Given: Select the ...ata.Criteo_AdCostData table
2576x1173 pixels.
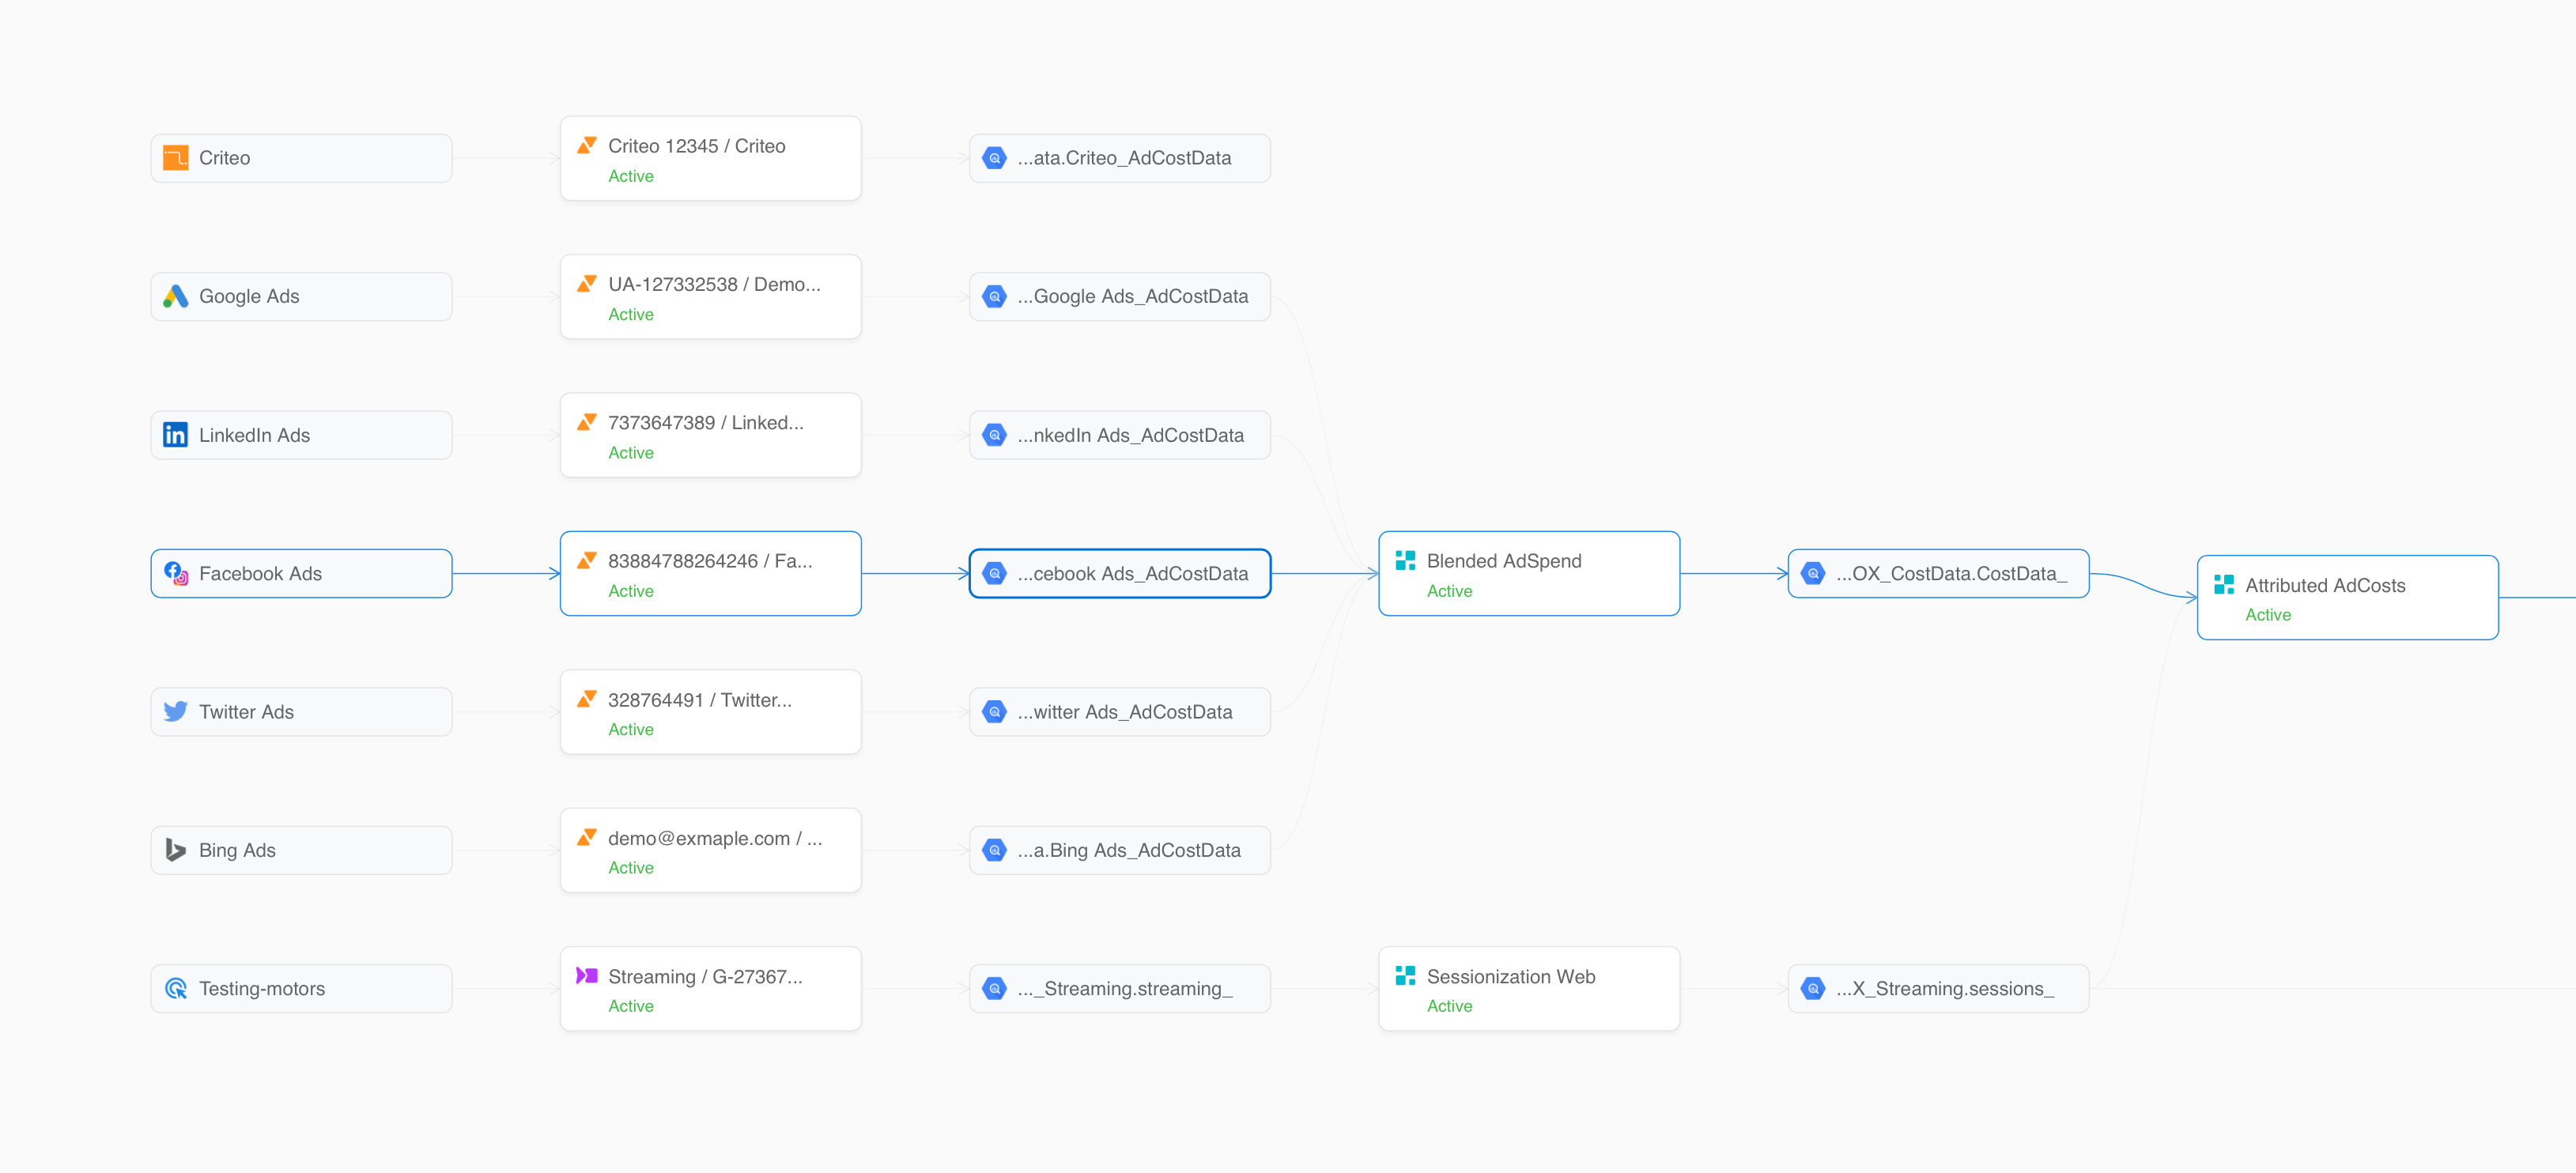Looking at the screenshot, I should point(1120,158).
